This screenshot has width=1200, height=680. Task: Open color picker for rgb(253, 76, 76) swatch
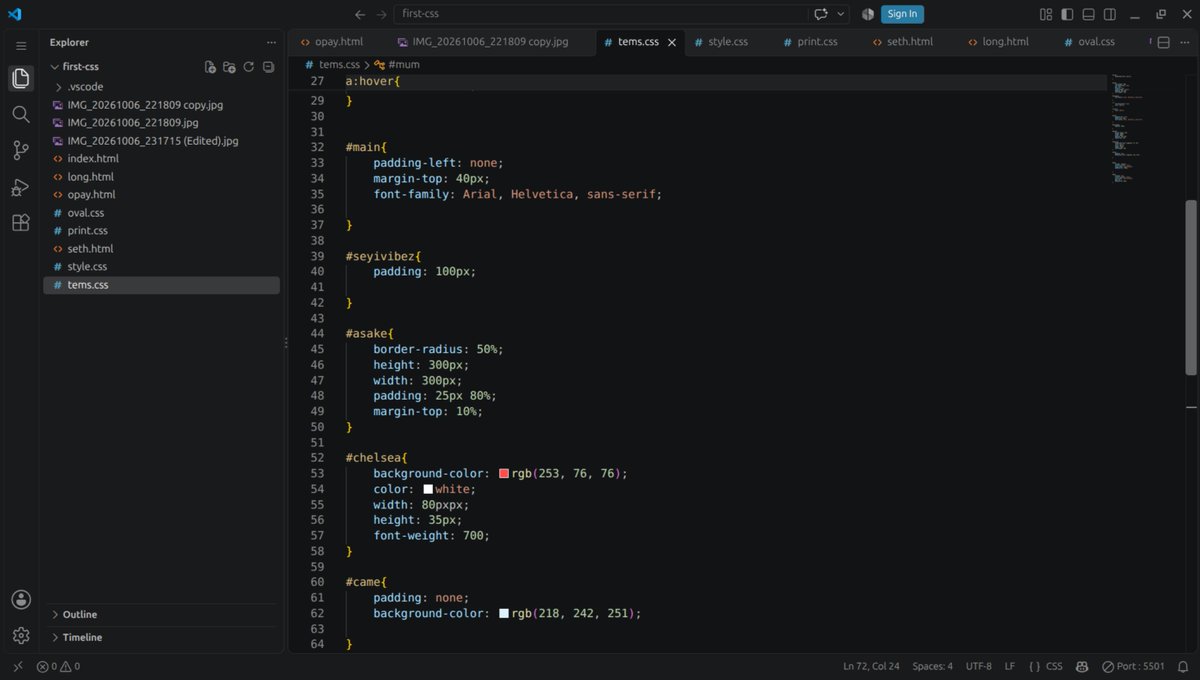pyautogui.click(x=504, y=473)
